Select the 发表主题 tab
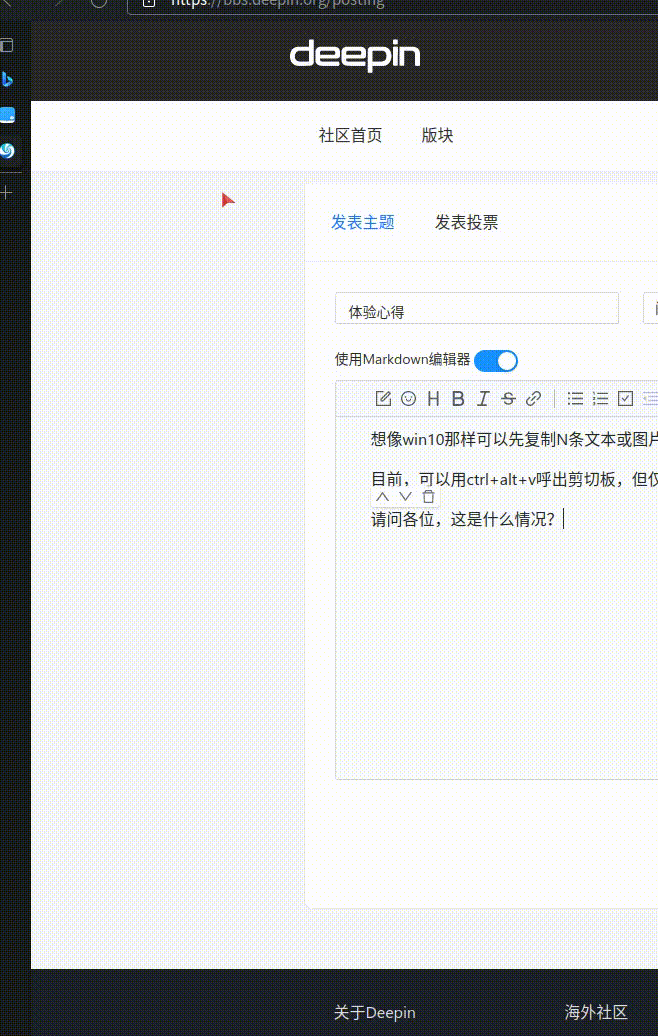The height and width of the screenshot is (1036, 658). click(x=363, y=223)
